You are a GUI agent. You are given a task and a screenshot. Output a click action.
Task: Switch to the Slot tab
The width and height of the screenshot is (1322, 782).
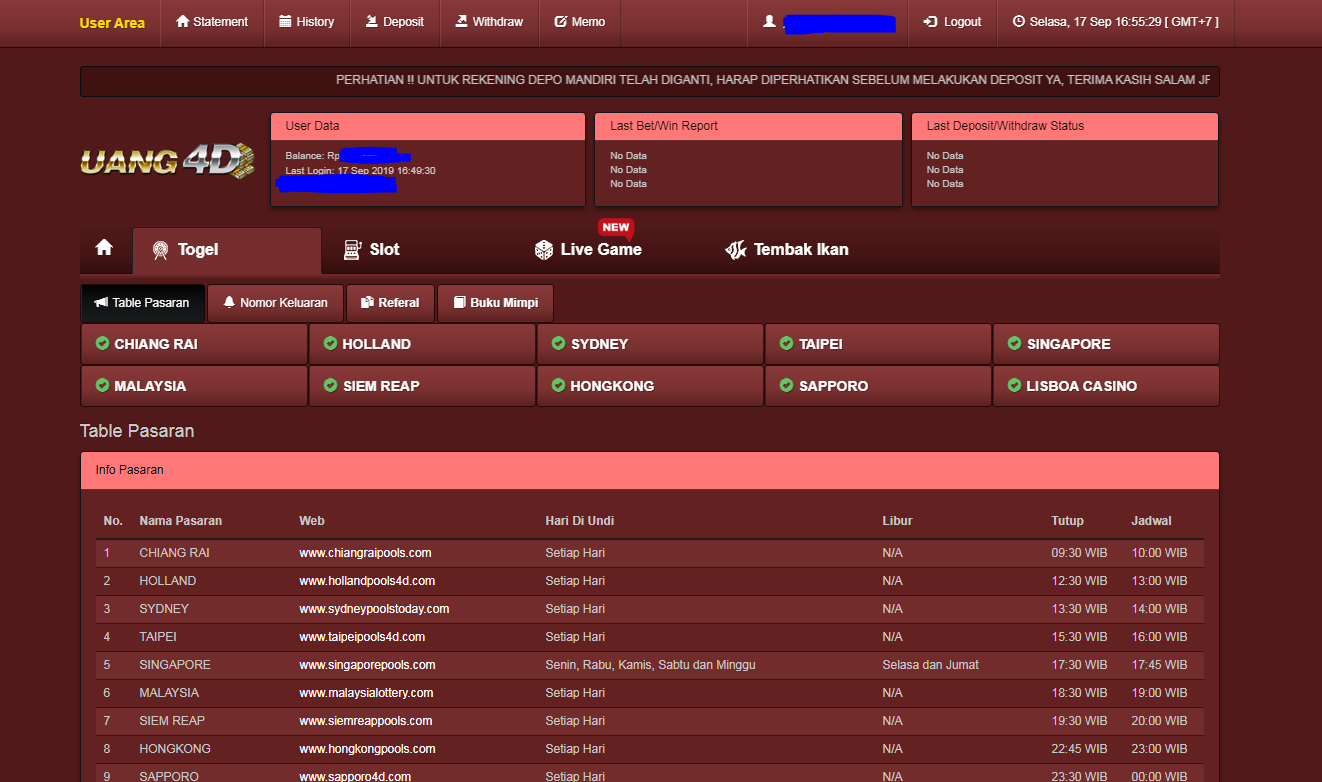pyautogui.click(x=371, y=250)
